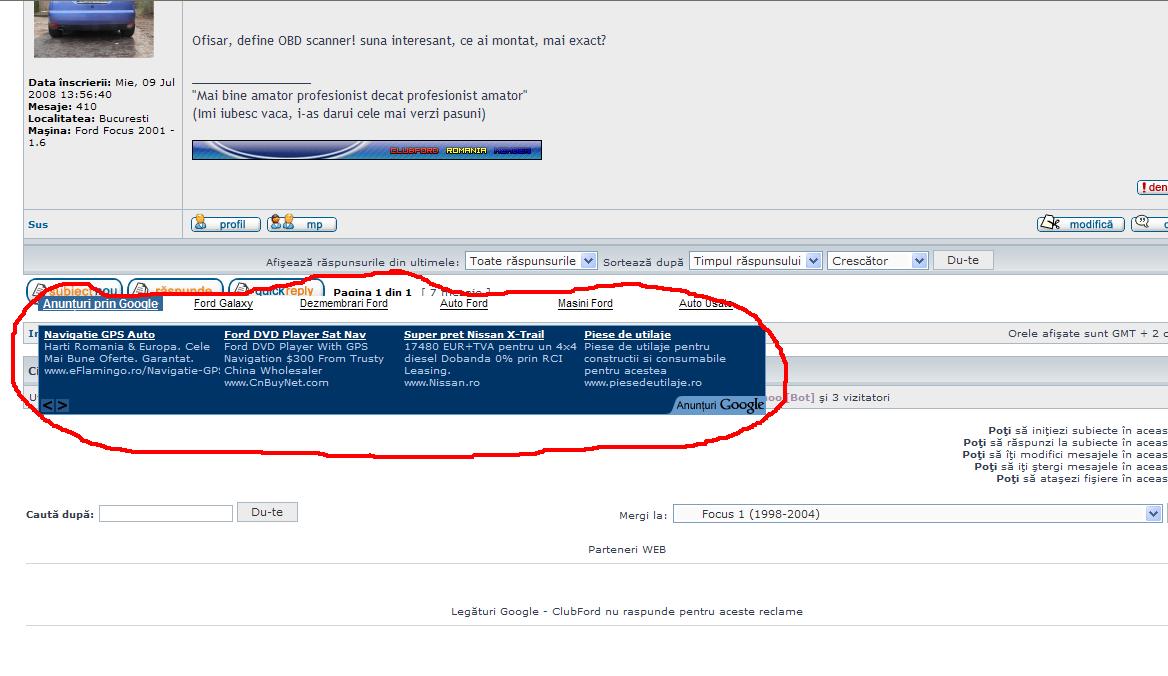1168x676 pixels.
Task: Click previous ads arrow in ad box
Action: click(x=48, y=405)
